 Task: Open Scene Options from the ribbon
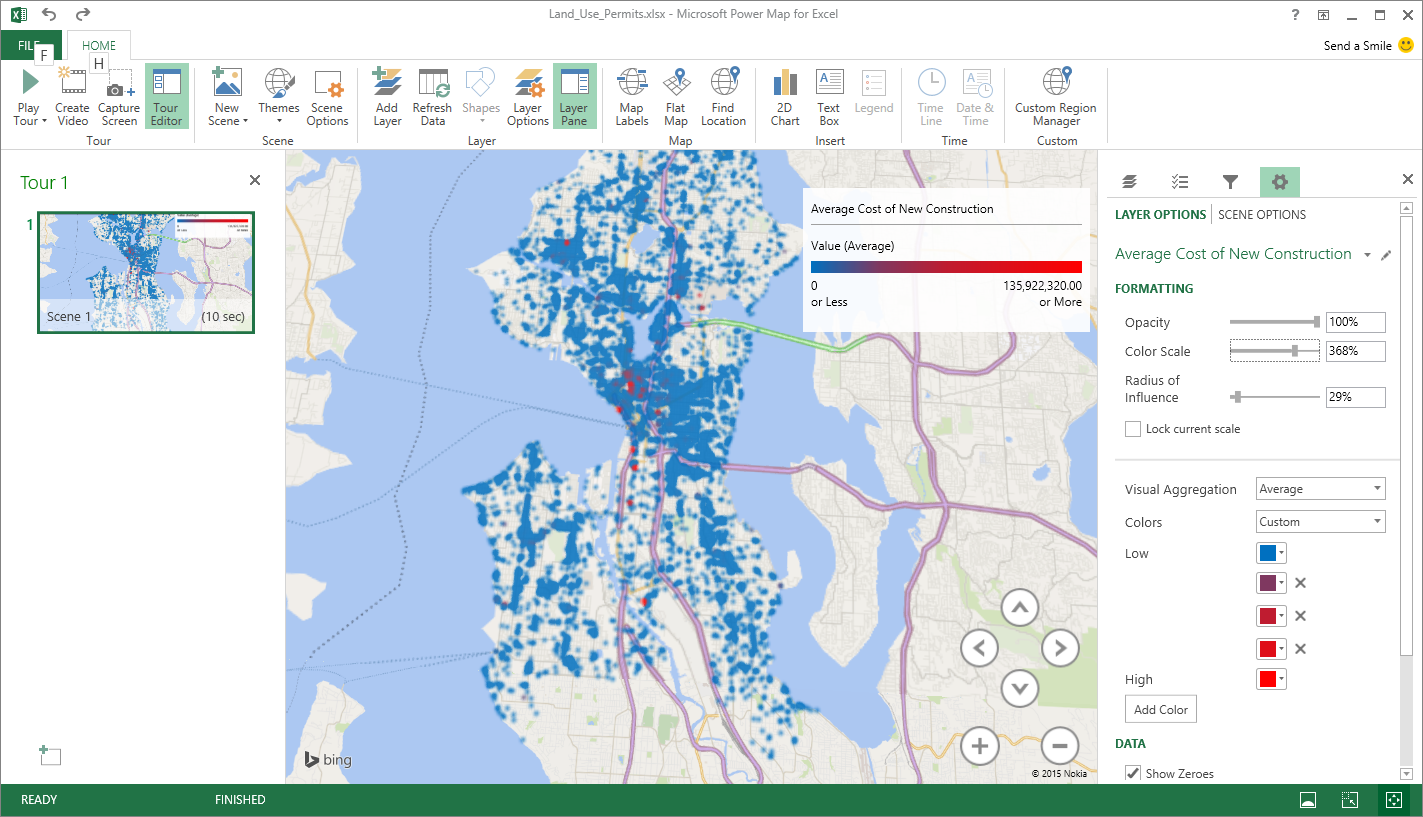(x=327, y=98)
